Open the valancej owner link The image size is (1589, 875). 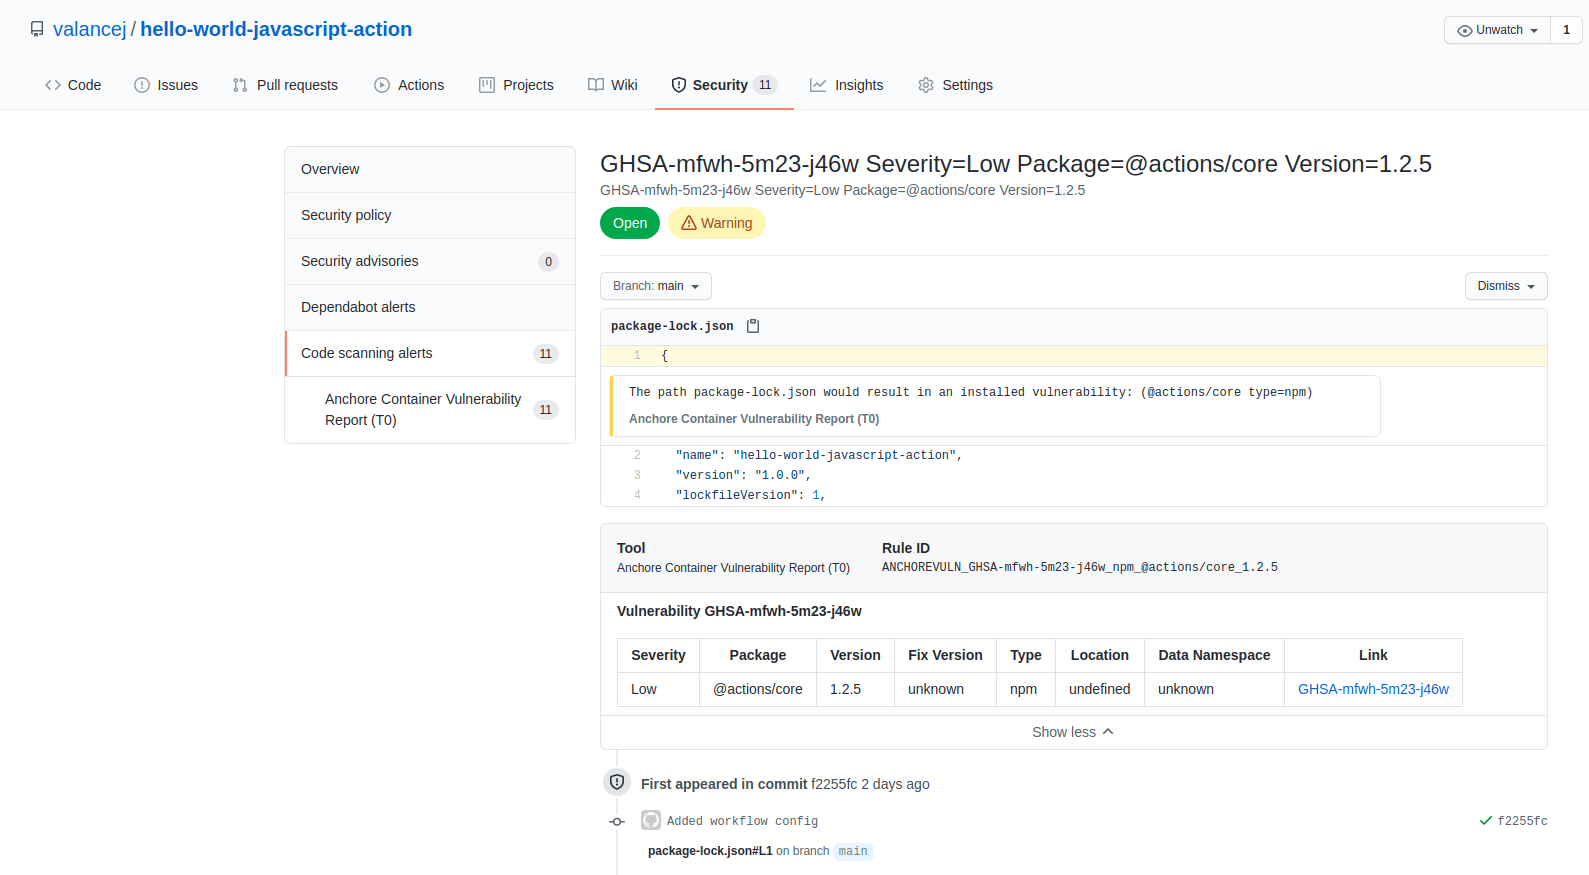[x=90, y=29]
